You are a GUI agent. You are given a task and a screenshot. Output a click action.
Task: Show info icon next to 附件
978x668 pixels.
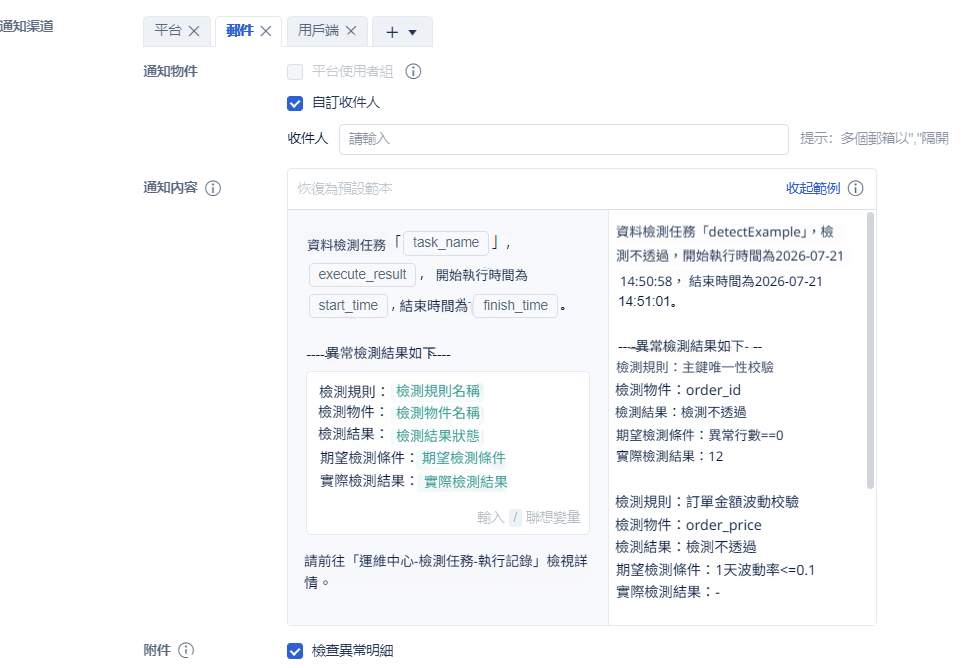click(x=186, y=651)
